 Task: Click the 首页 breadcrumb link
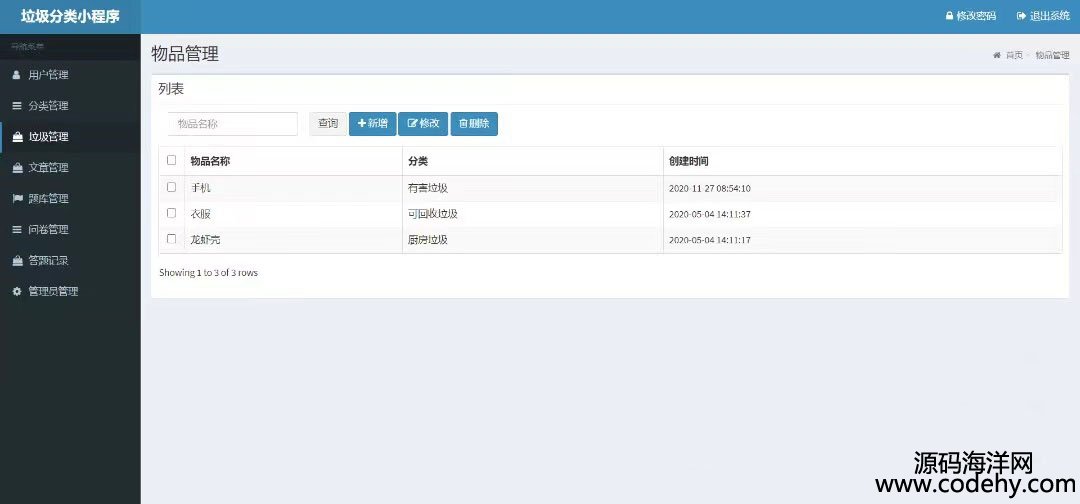[1014, 55]
